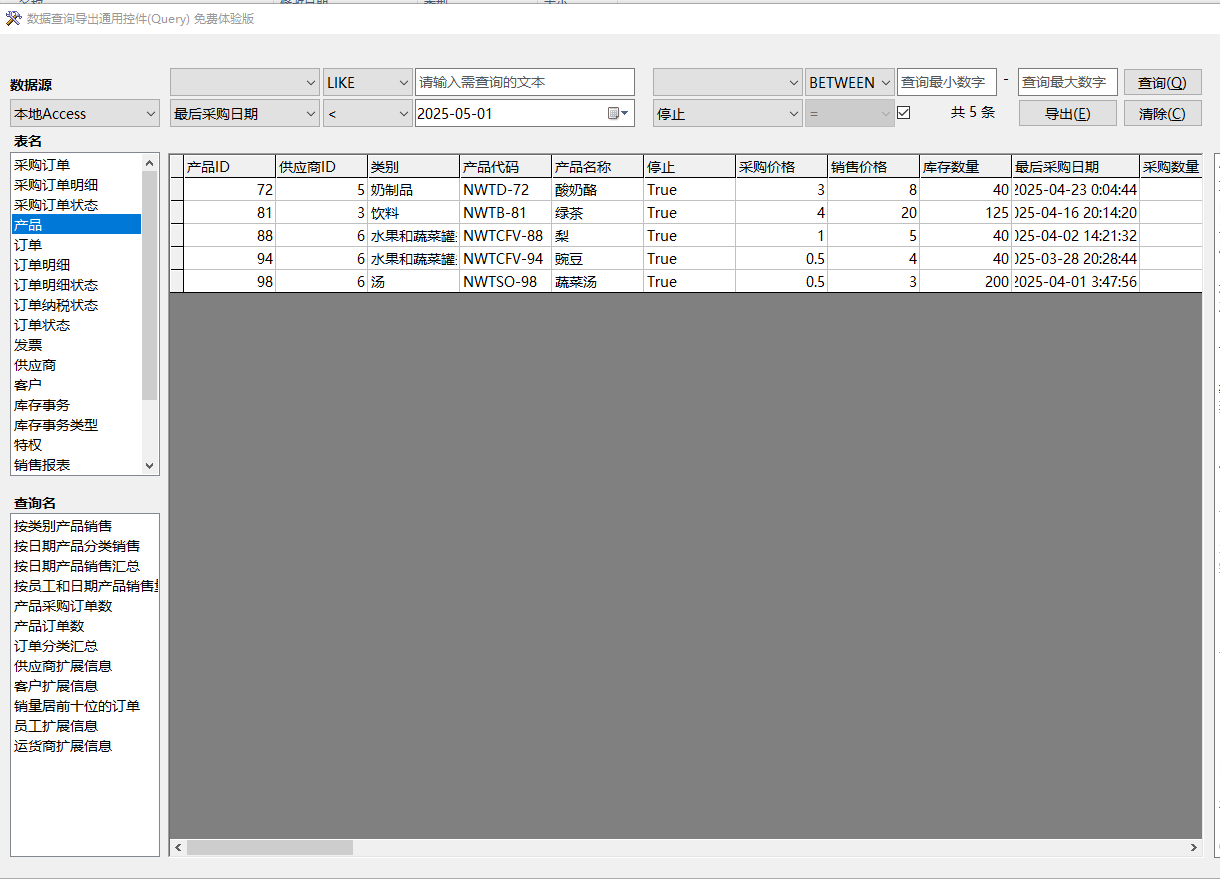Click the 酸奶酪 product name cell
The width and height of the screenshot is (1220, 879).
pyautogui.click(x=597, y=190)
